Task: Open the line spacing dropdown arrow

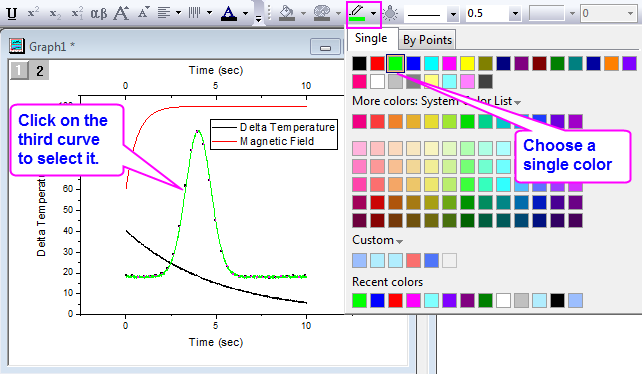Action: click(x=209, y=13)
